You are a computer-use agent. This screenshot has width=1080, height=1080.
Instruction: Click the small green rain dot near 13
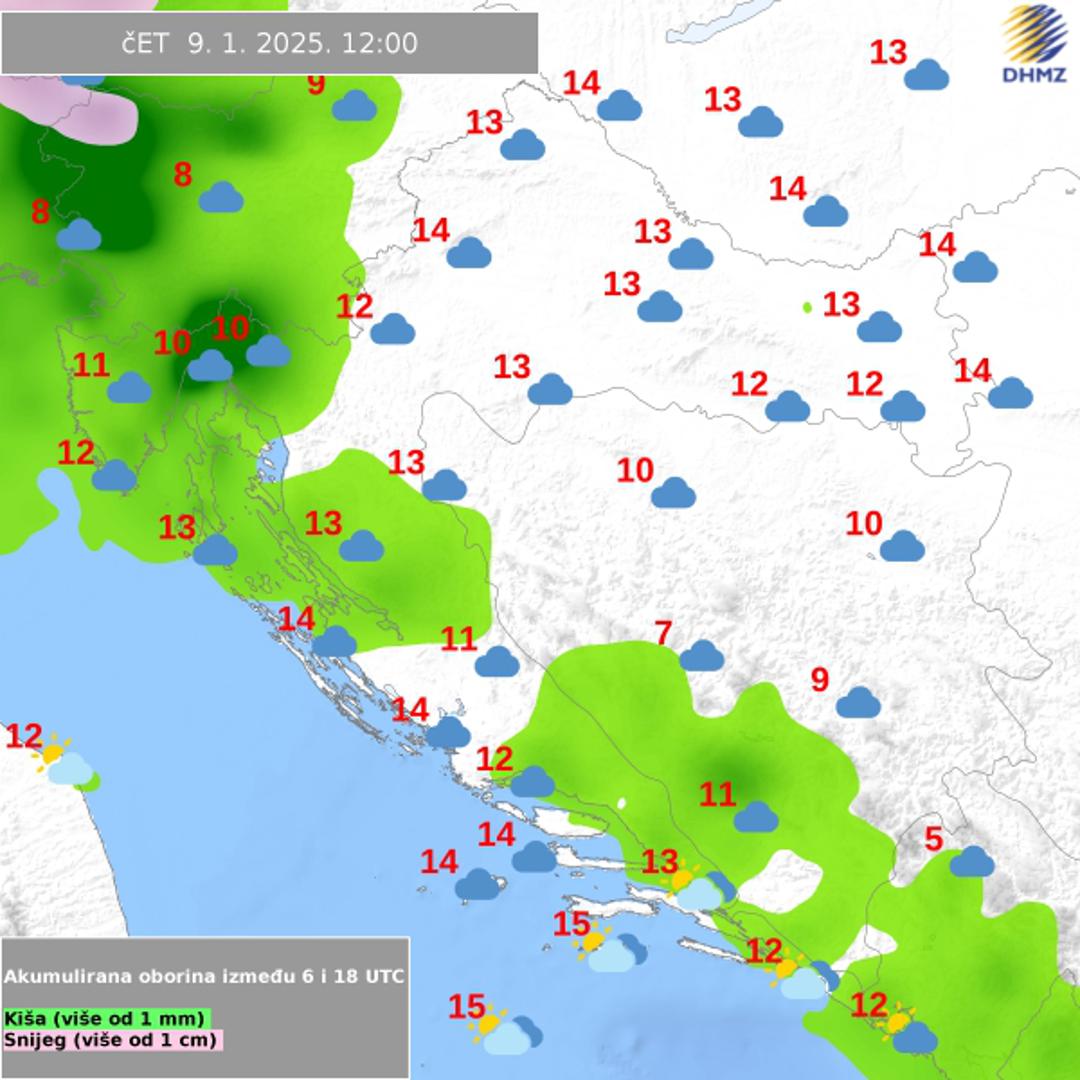coord(807,307)
